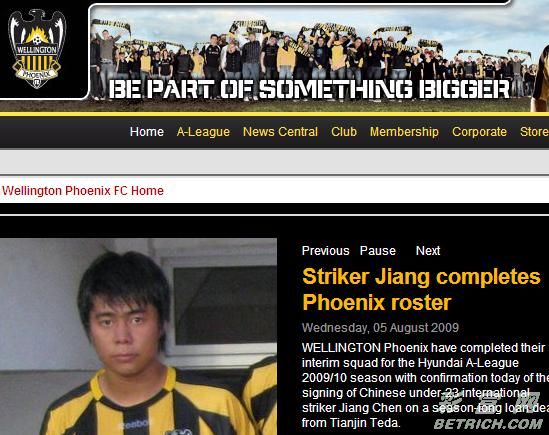This screenshot has width=549, height=435.
Task: Click the Jiang Chen player photo
Action: point(138,337)
